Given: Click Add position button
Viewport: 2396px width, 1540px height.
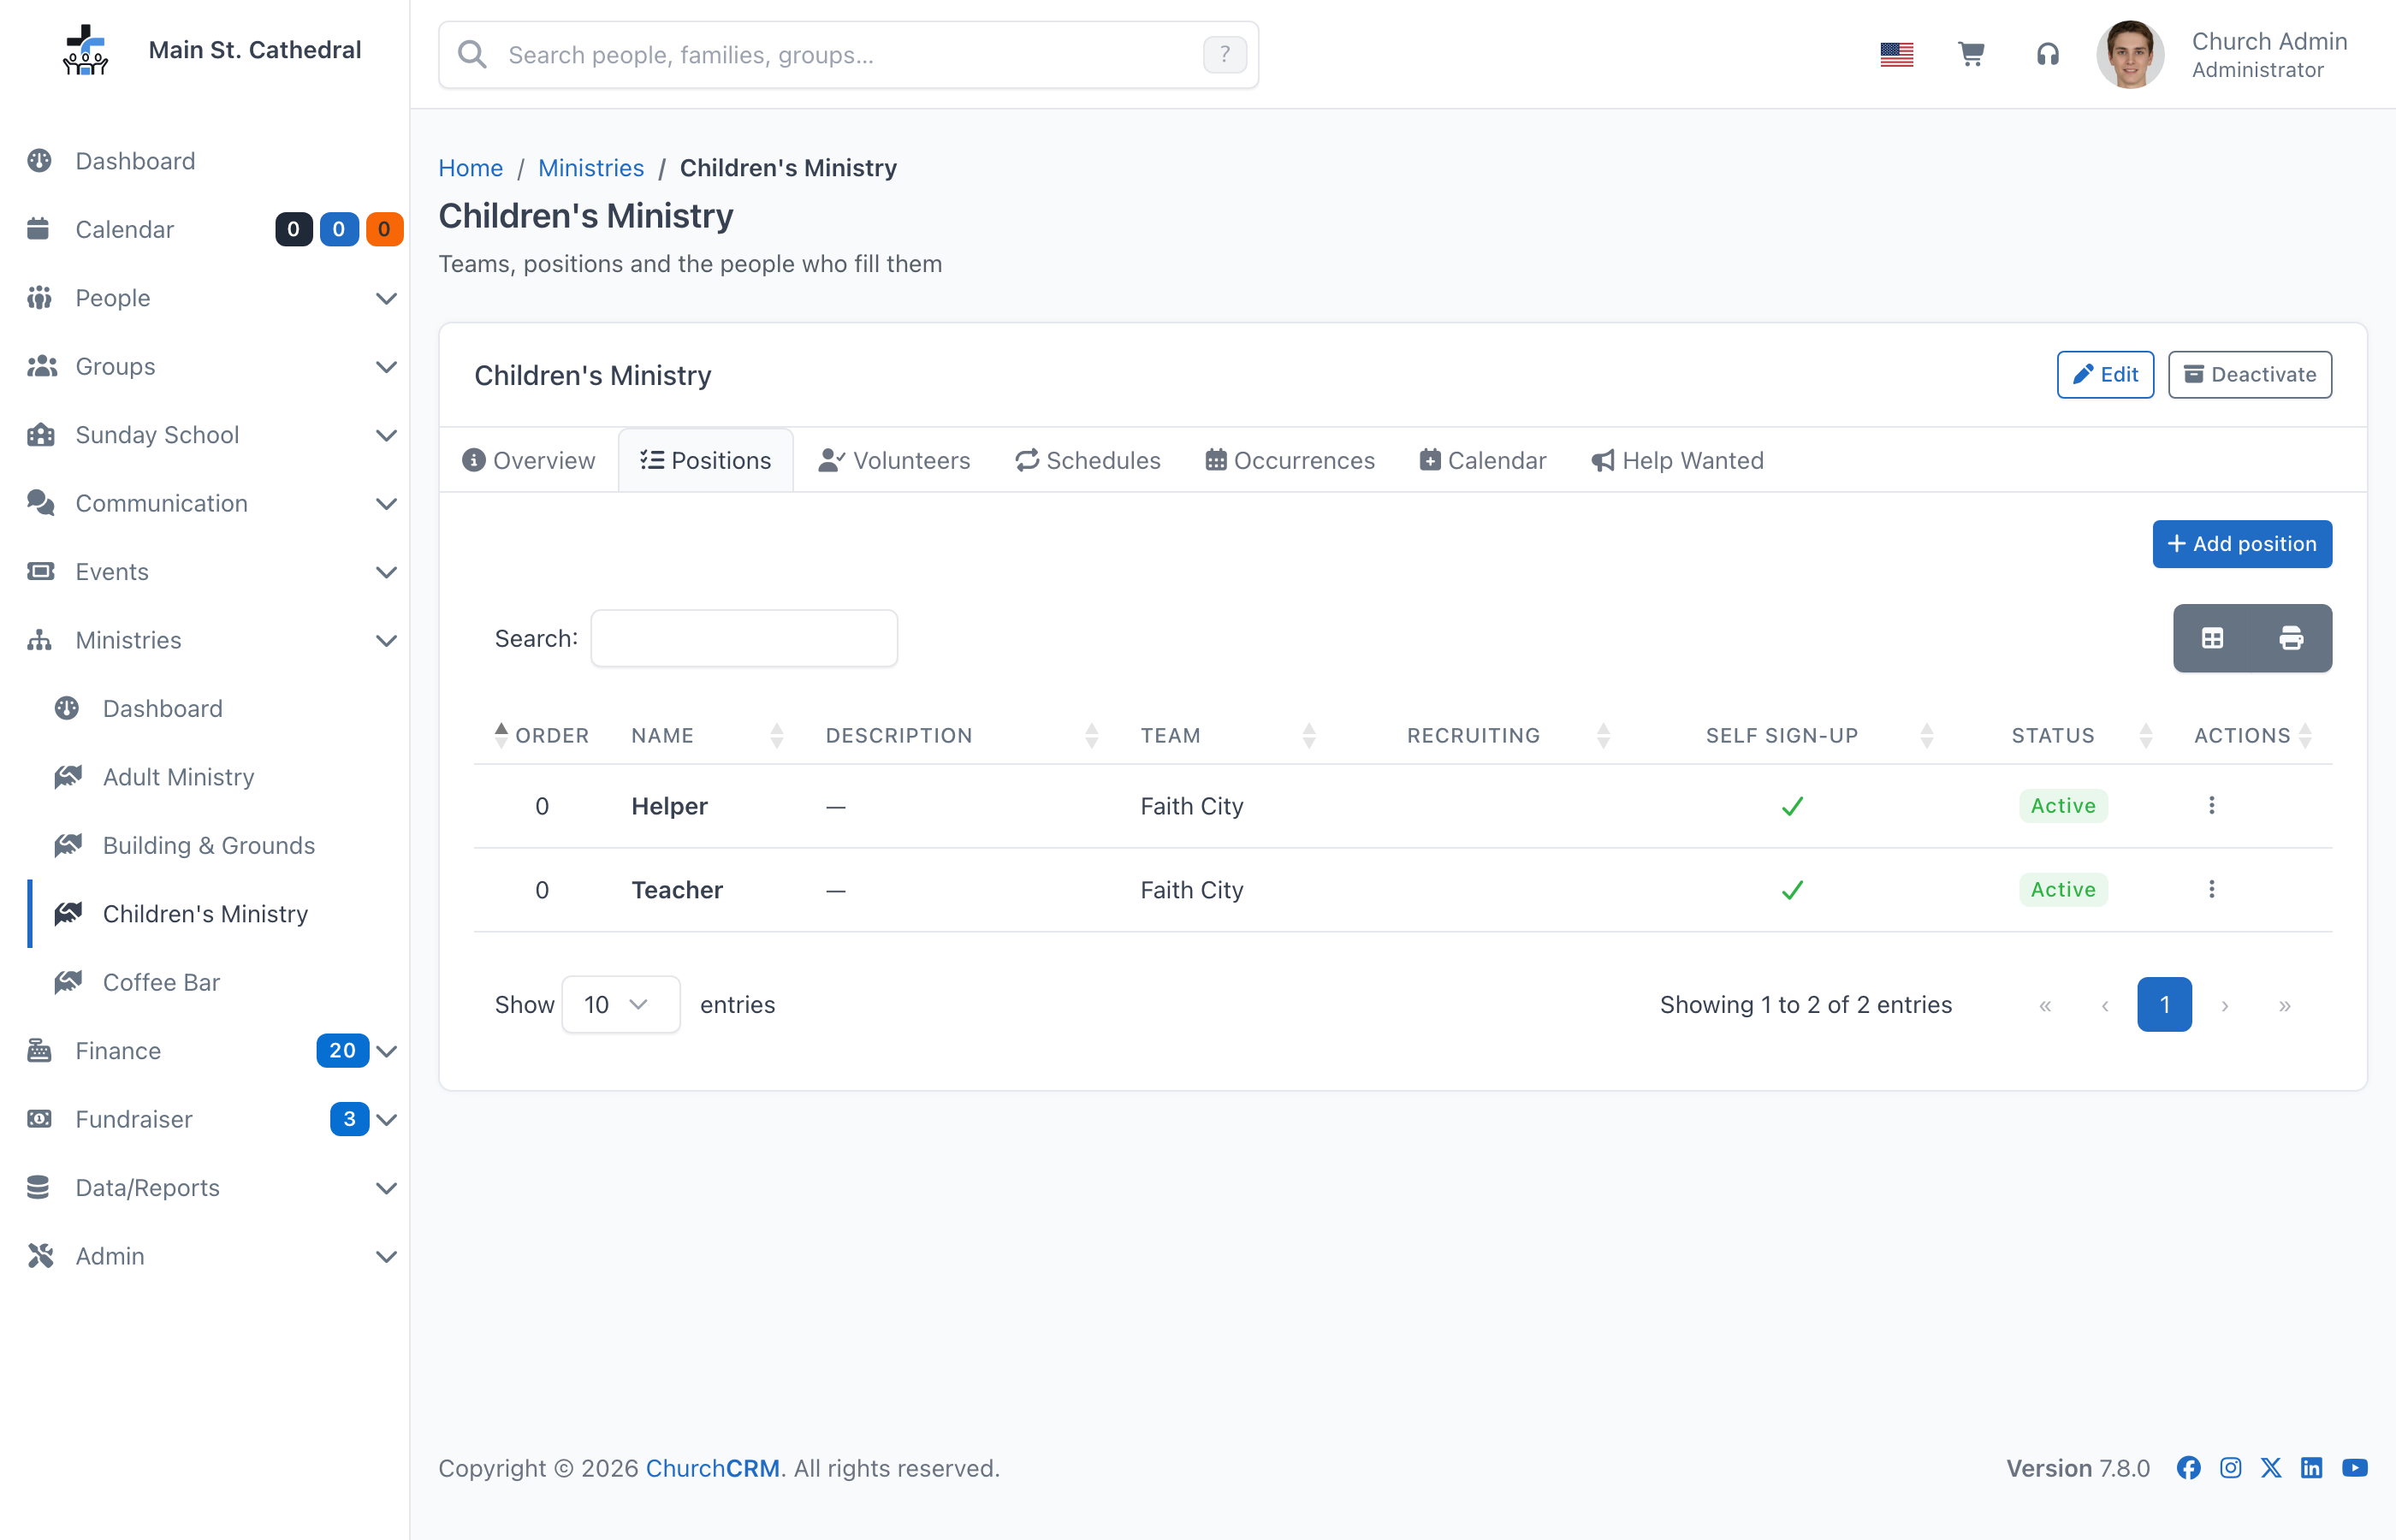Looking at the screenshot, I should click(2242, 543).
